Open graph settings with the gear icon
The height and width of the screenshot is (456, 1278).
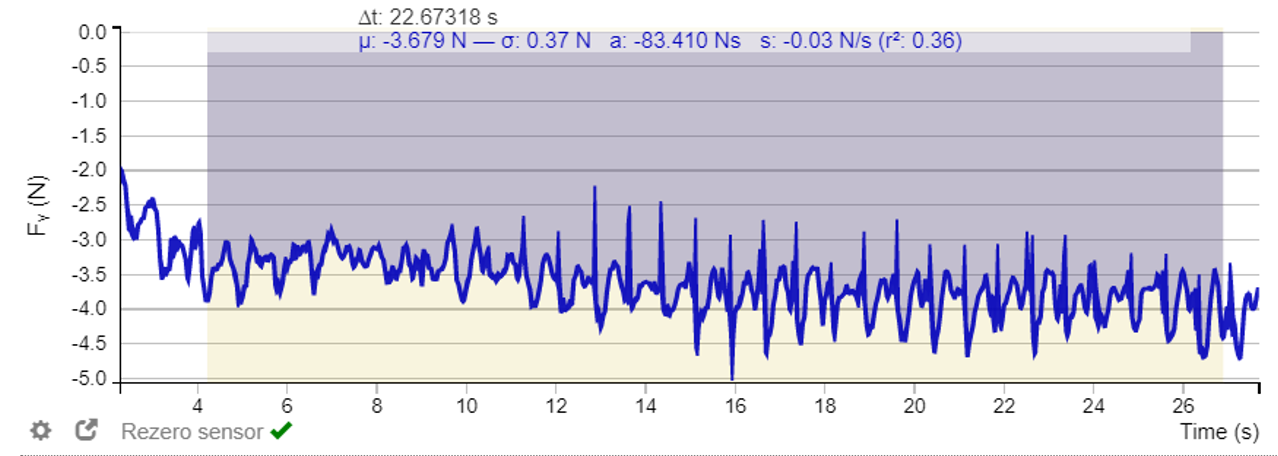[40, 431]
